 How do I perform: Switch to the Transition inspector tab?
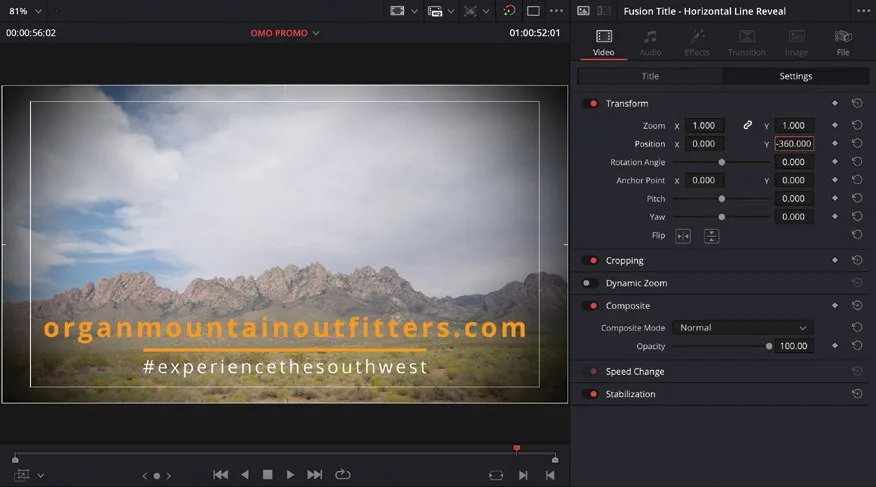click(x=746, y=43)
